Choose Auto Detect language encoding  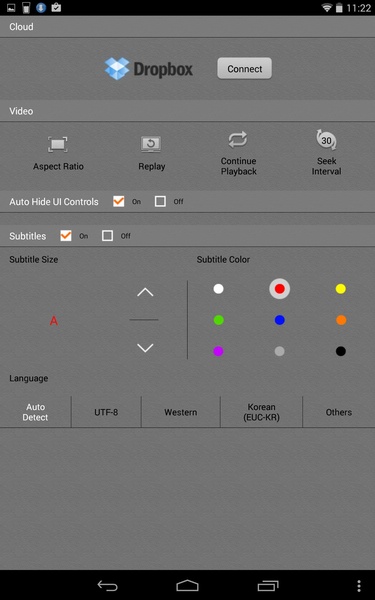[x=35, y=412]
